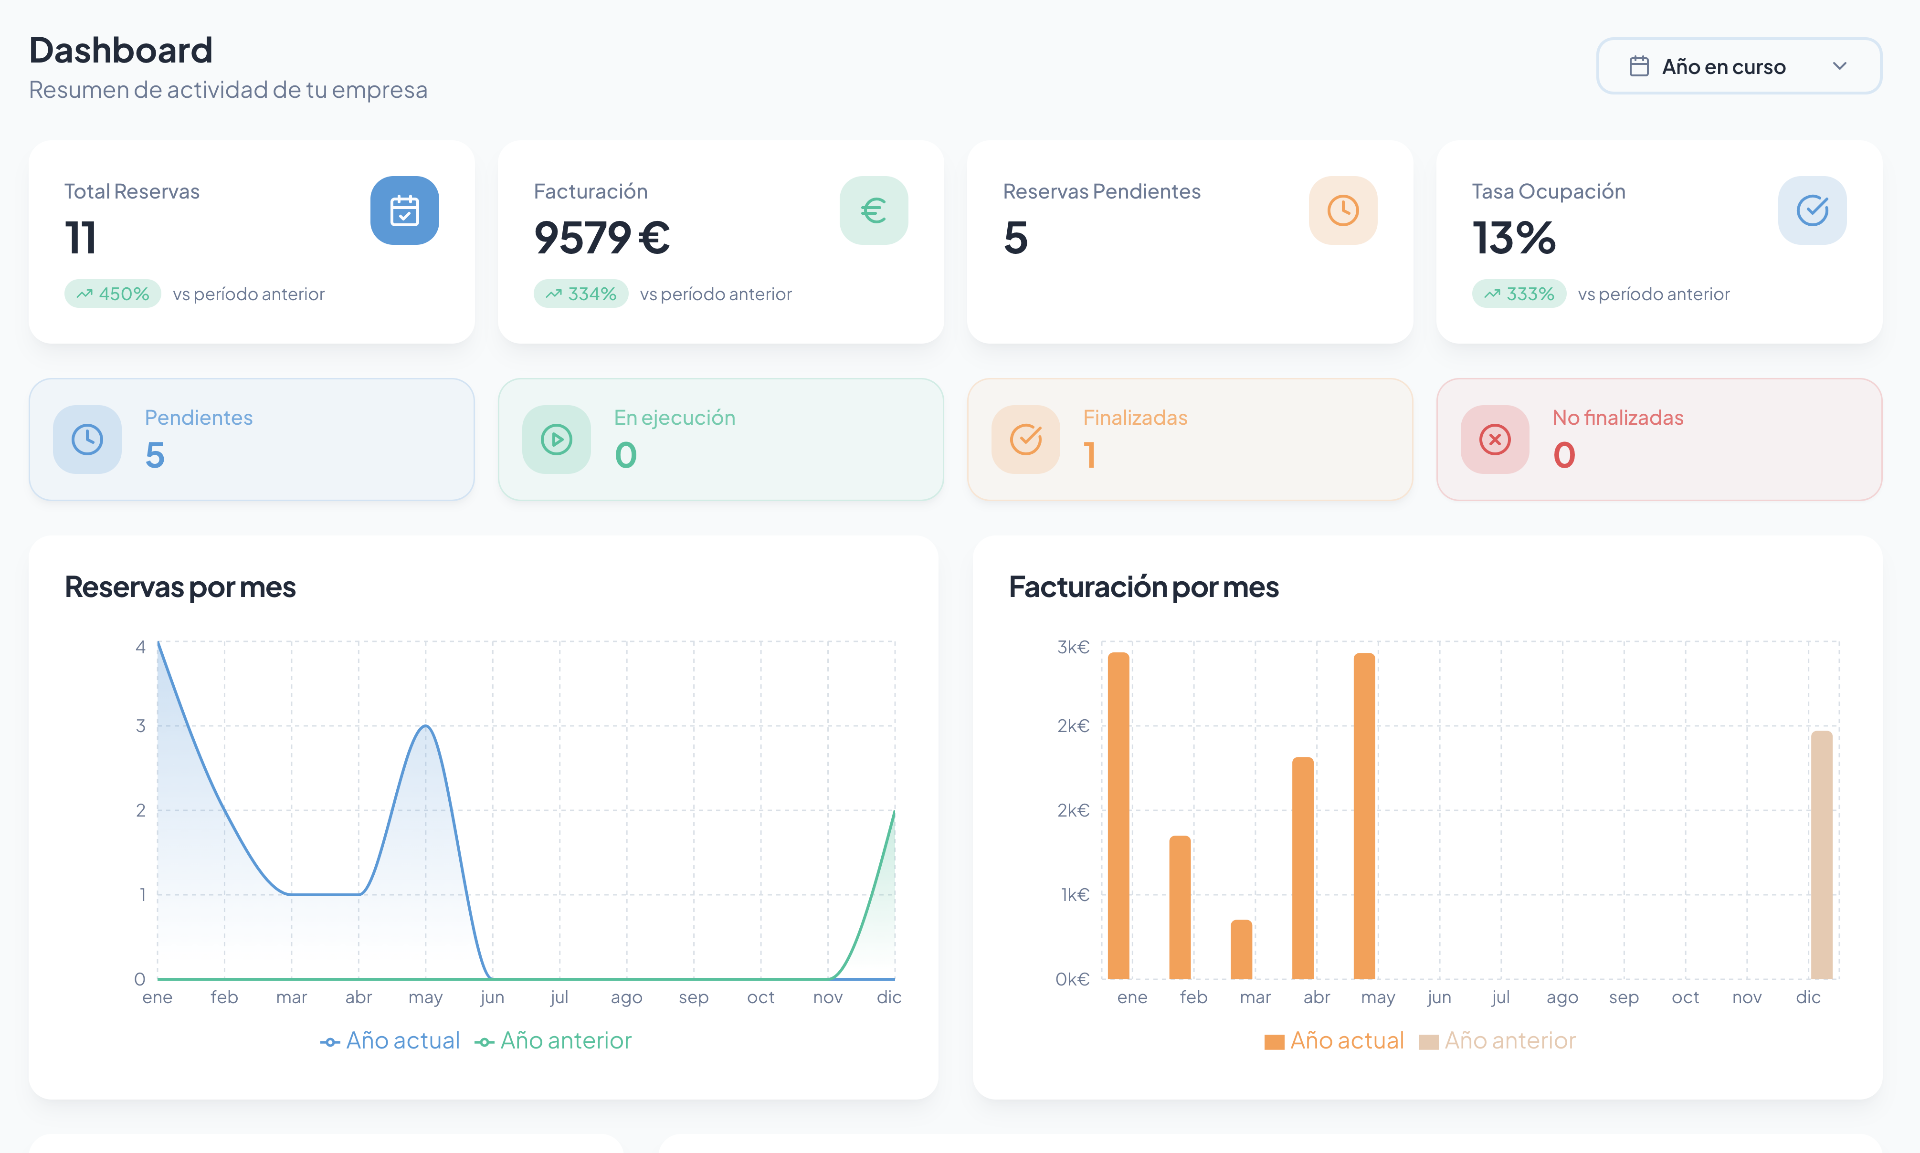Expand period selector via chevron arrow
1920x1153 pixels.
(1839, 66)
